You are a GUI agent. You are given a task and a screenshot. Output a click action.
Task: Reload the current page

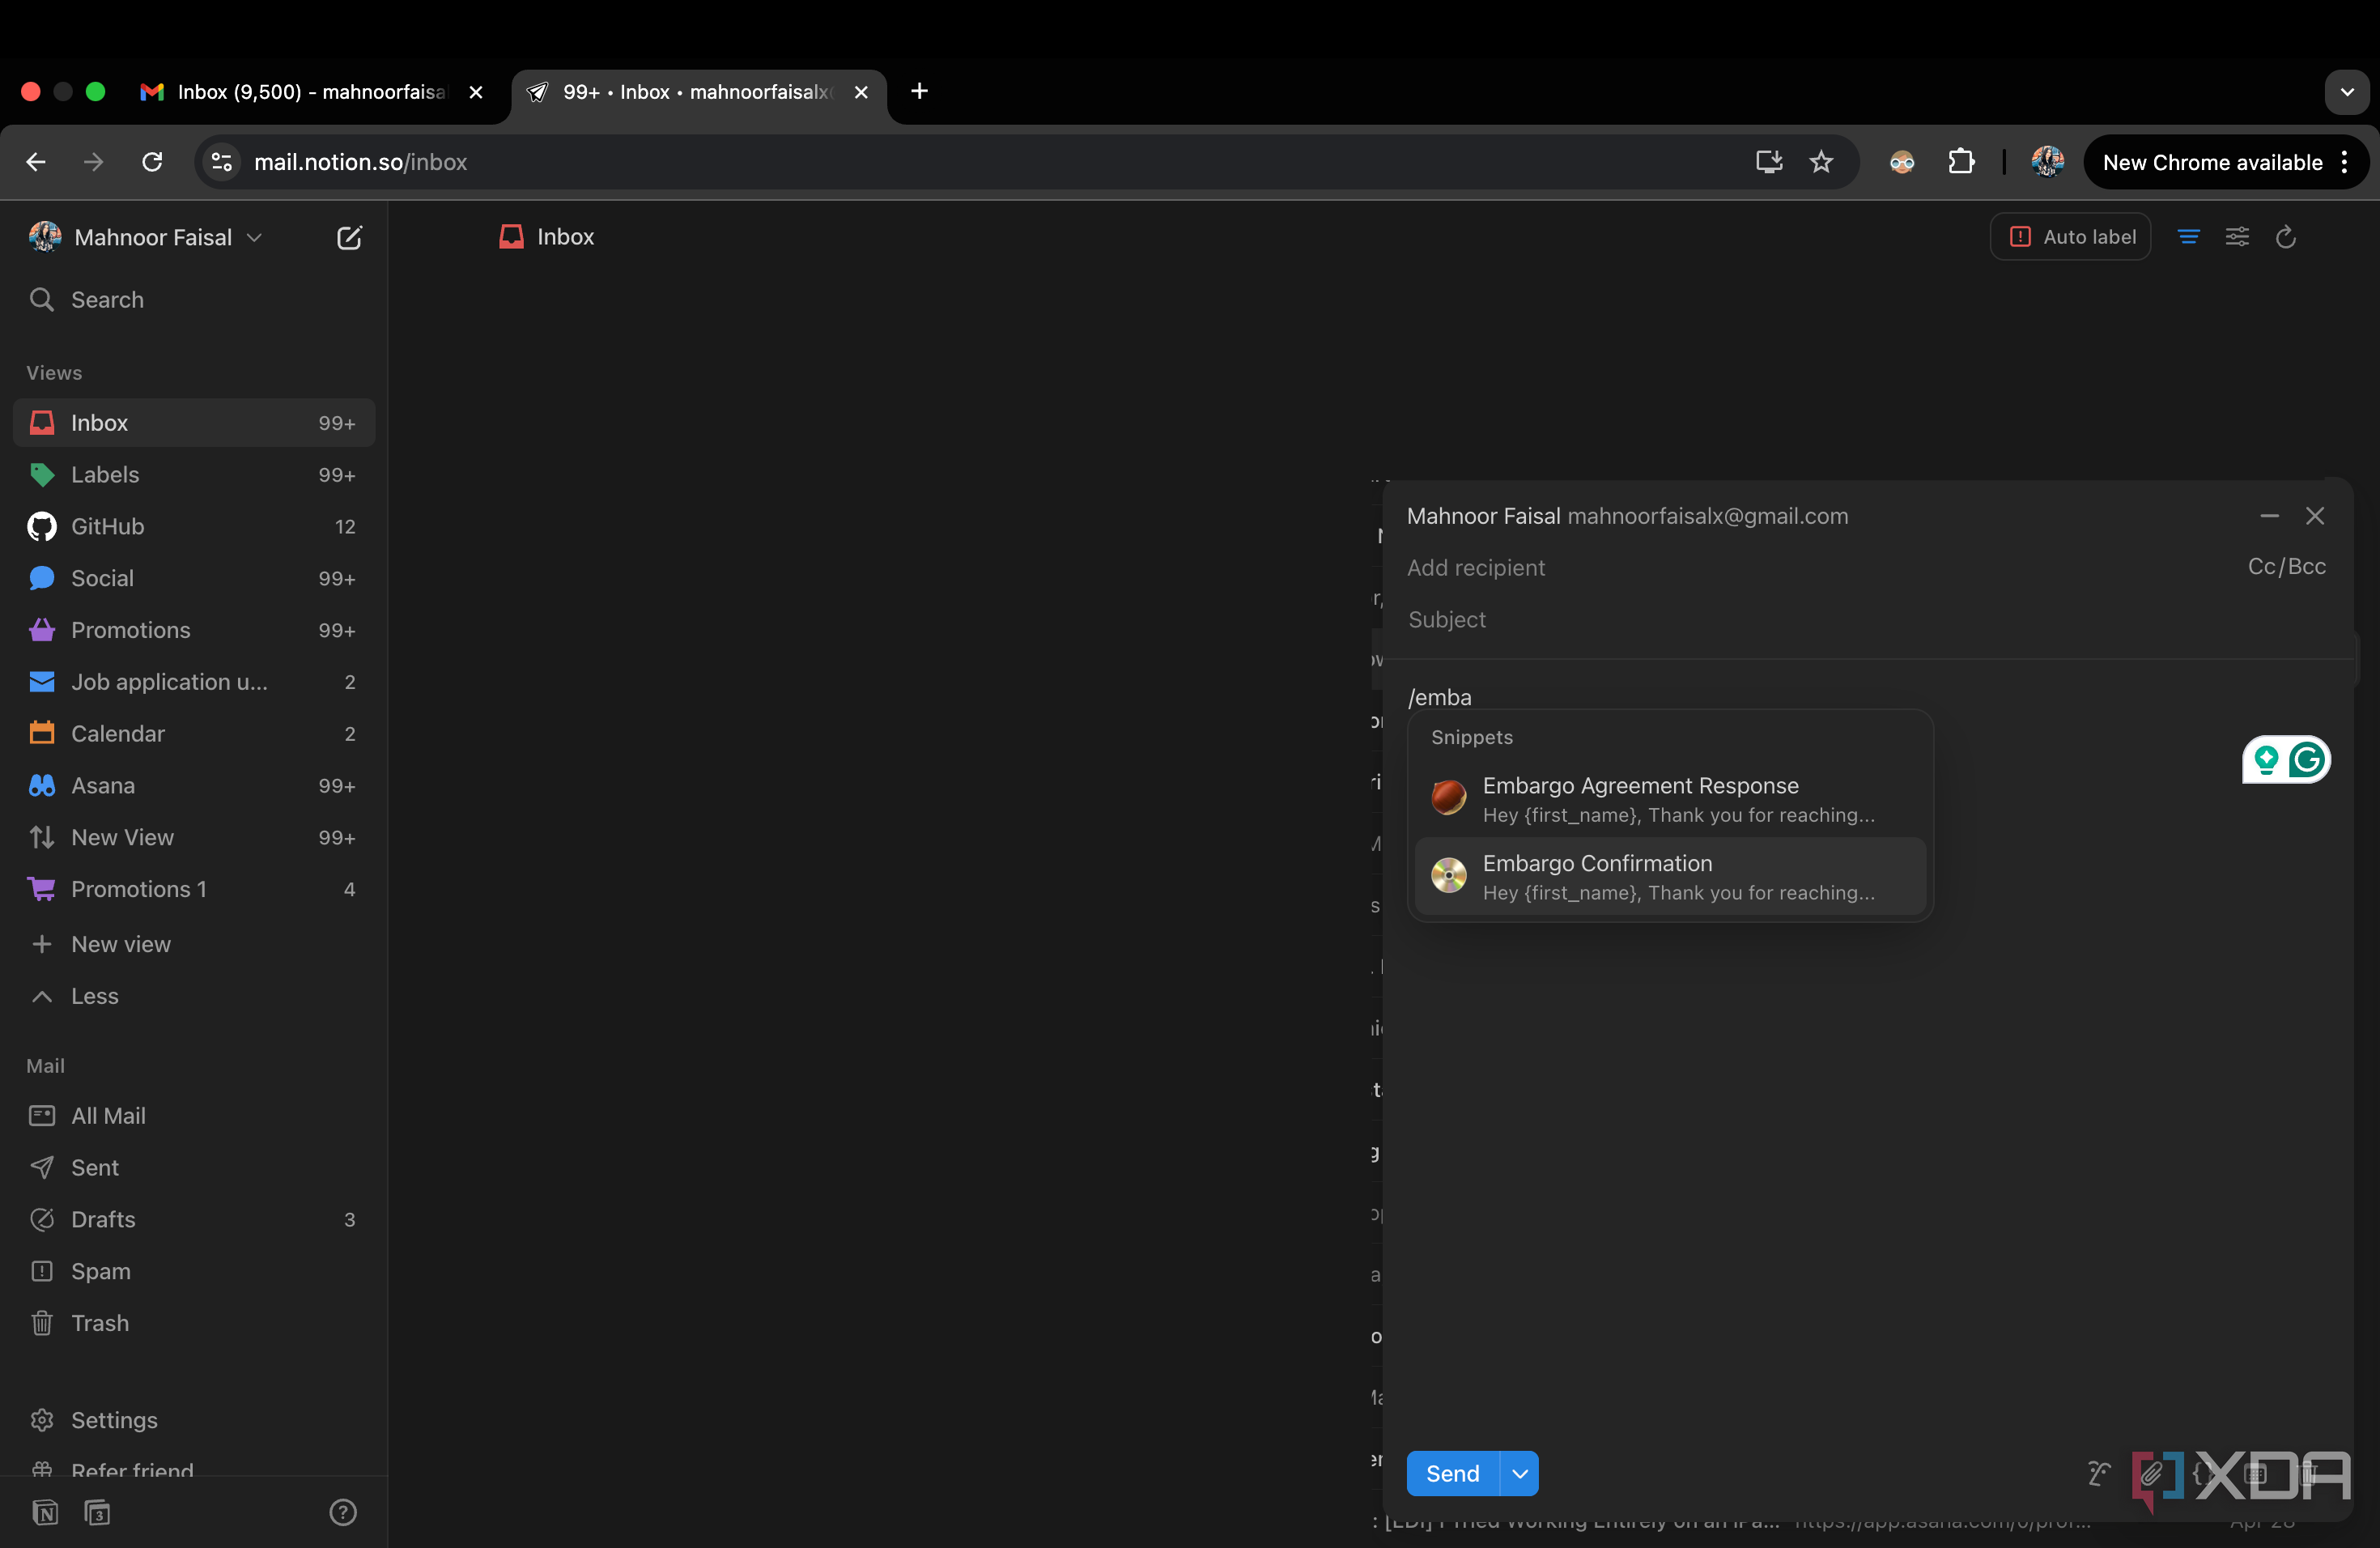[x=152, y=162]
